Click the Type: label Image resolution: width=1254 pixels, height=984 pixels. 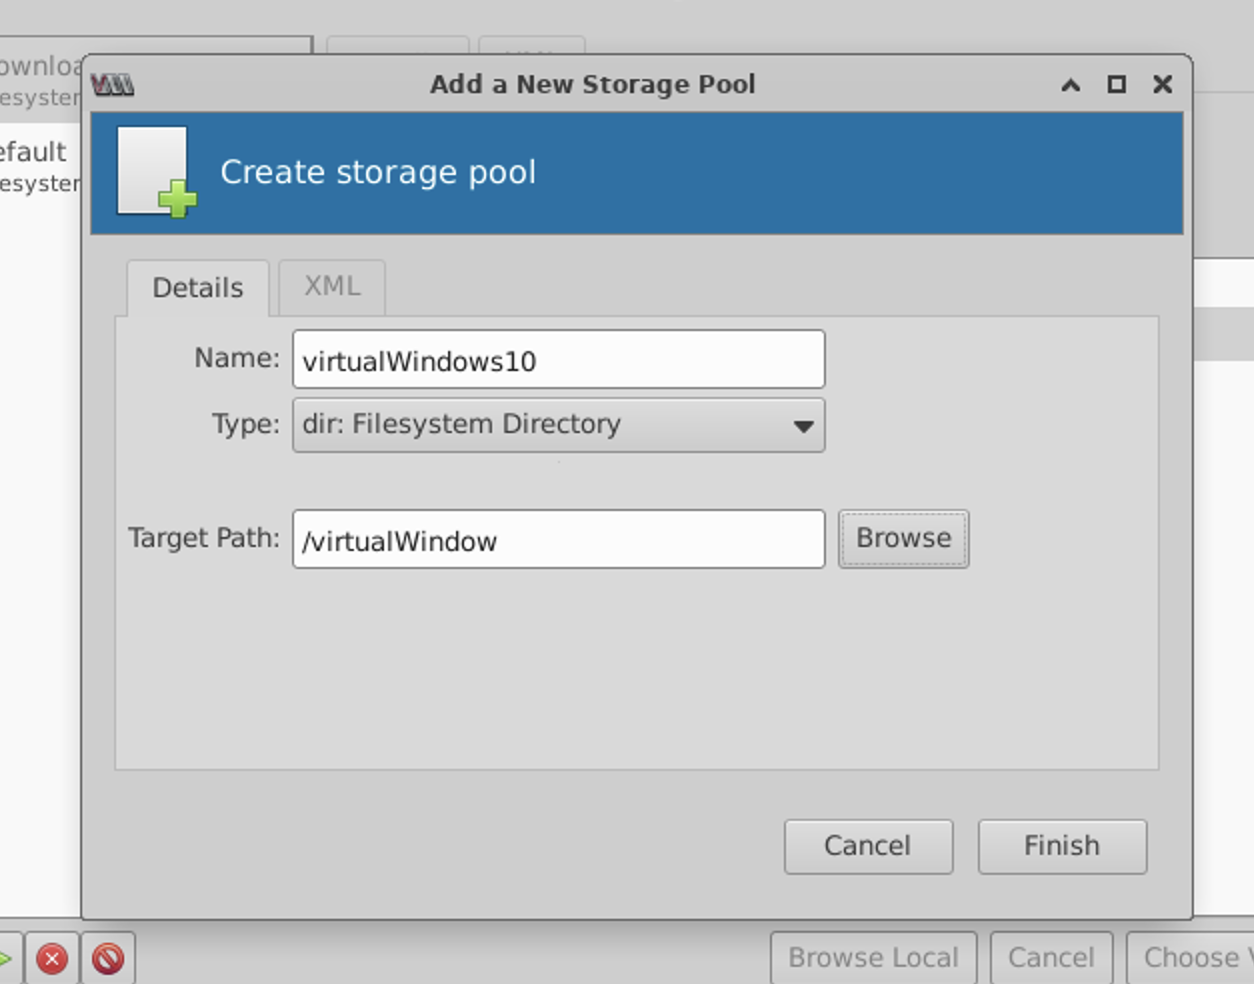[246, 424]
